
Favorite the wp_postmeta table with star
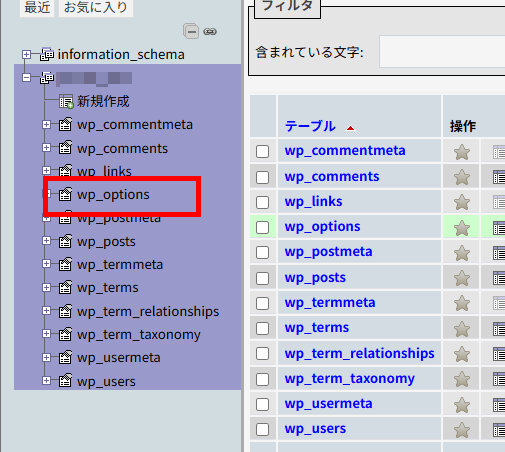pyautogui.click(x=462, y=253)
